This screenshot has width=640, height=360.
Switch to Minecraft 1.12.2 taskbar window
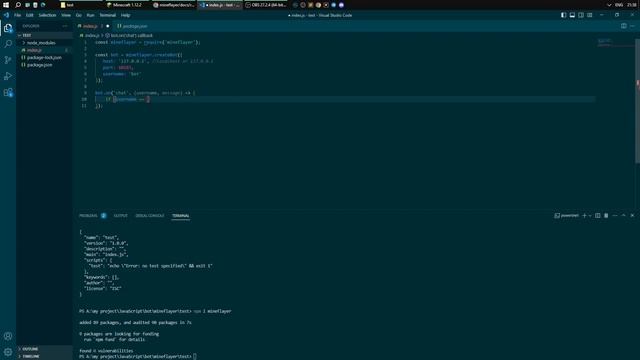pyautogui.click(x=127, y=5)
